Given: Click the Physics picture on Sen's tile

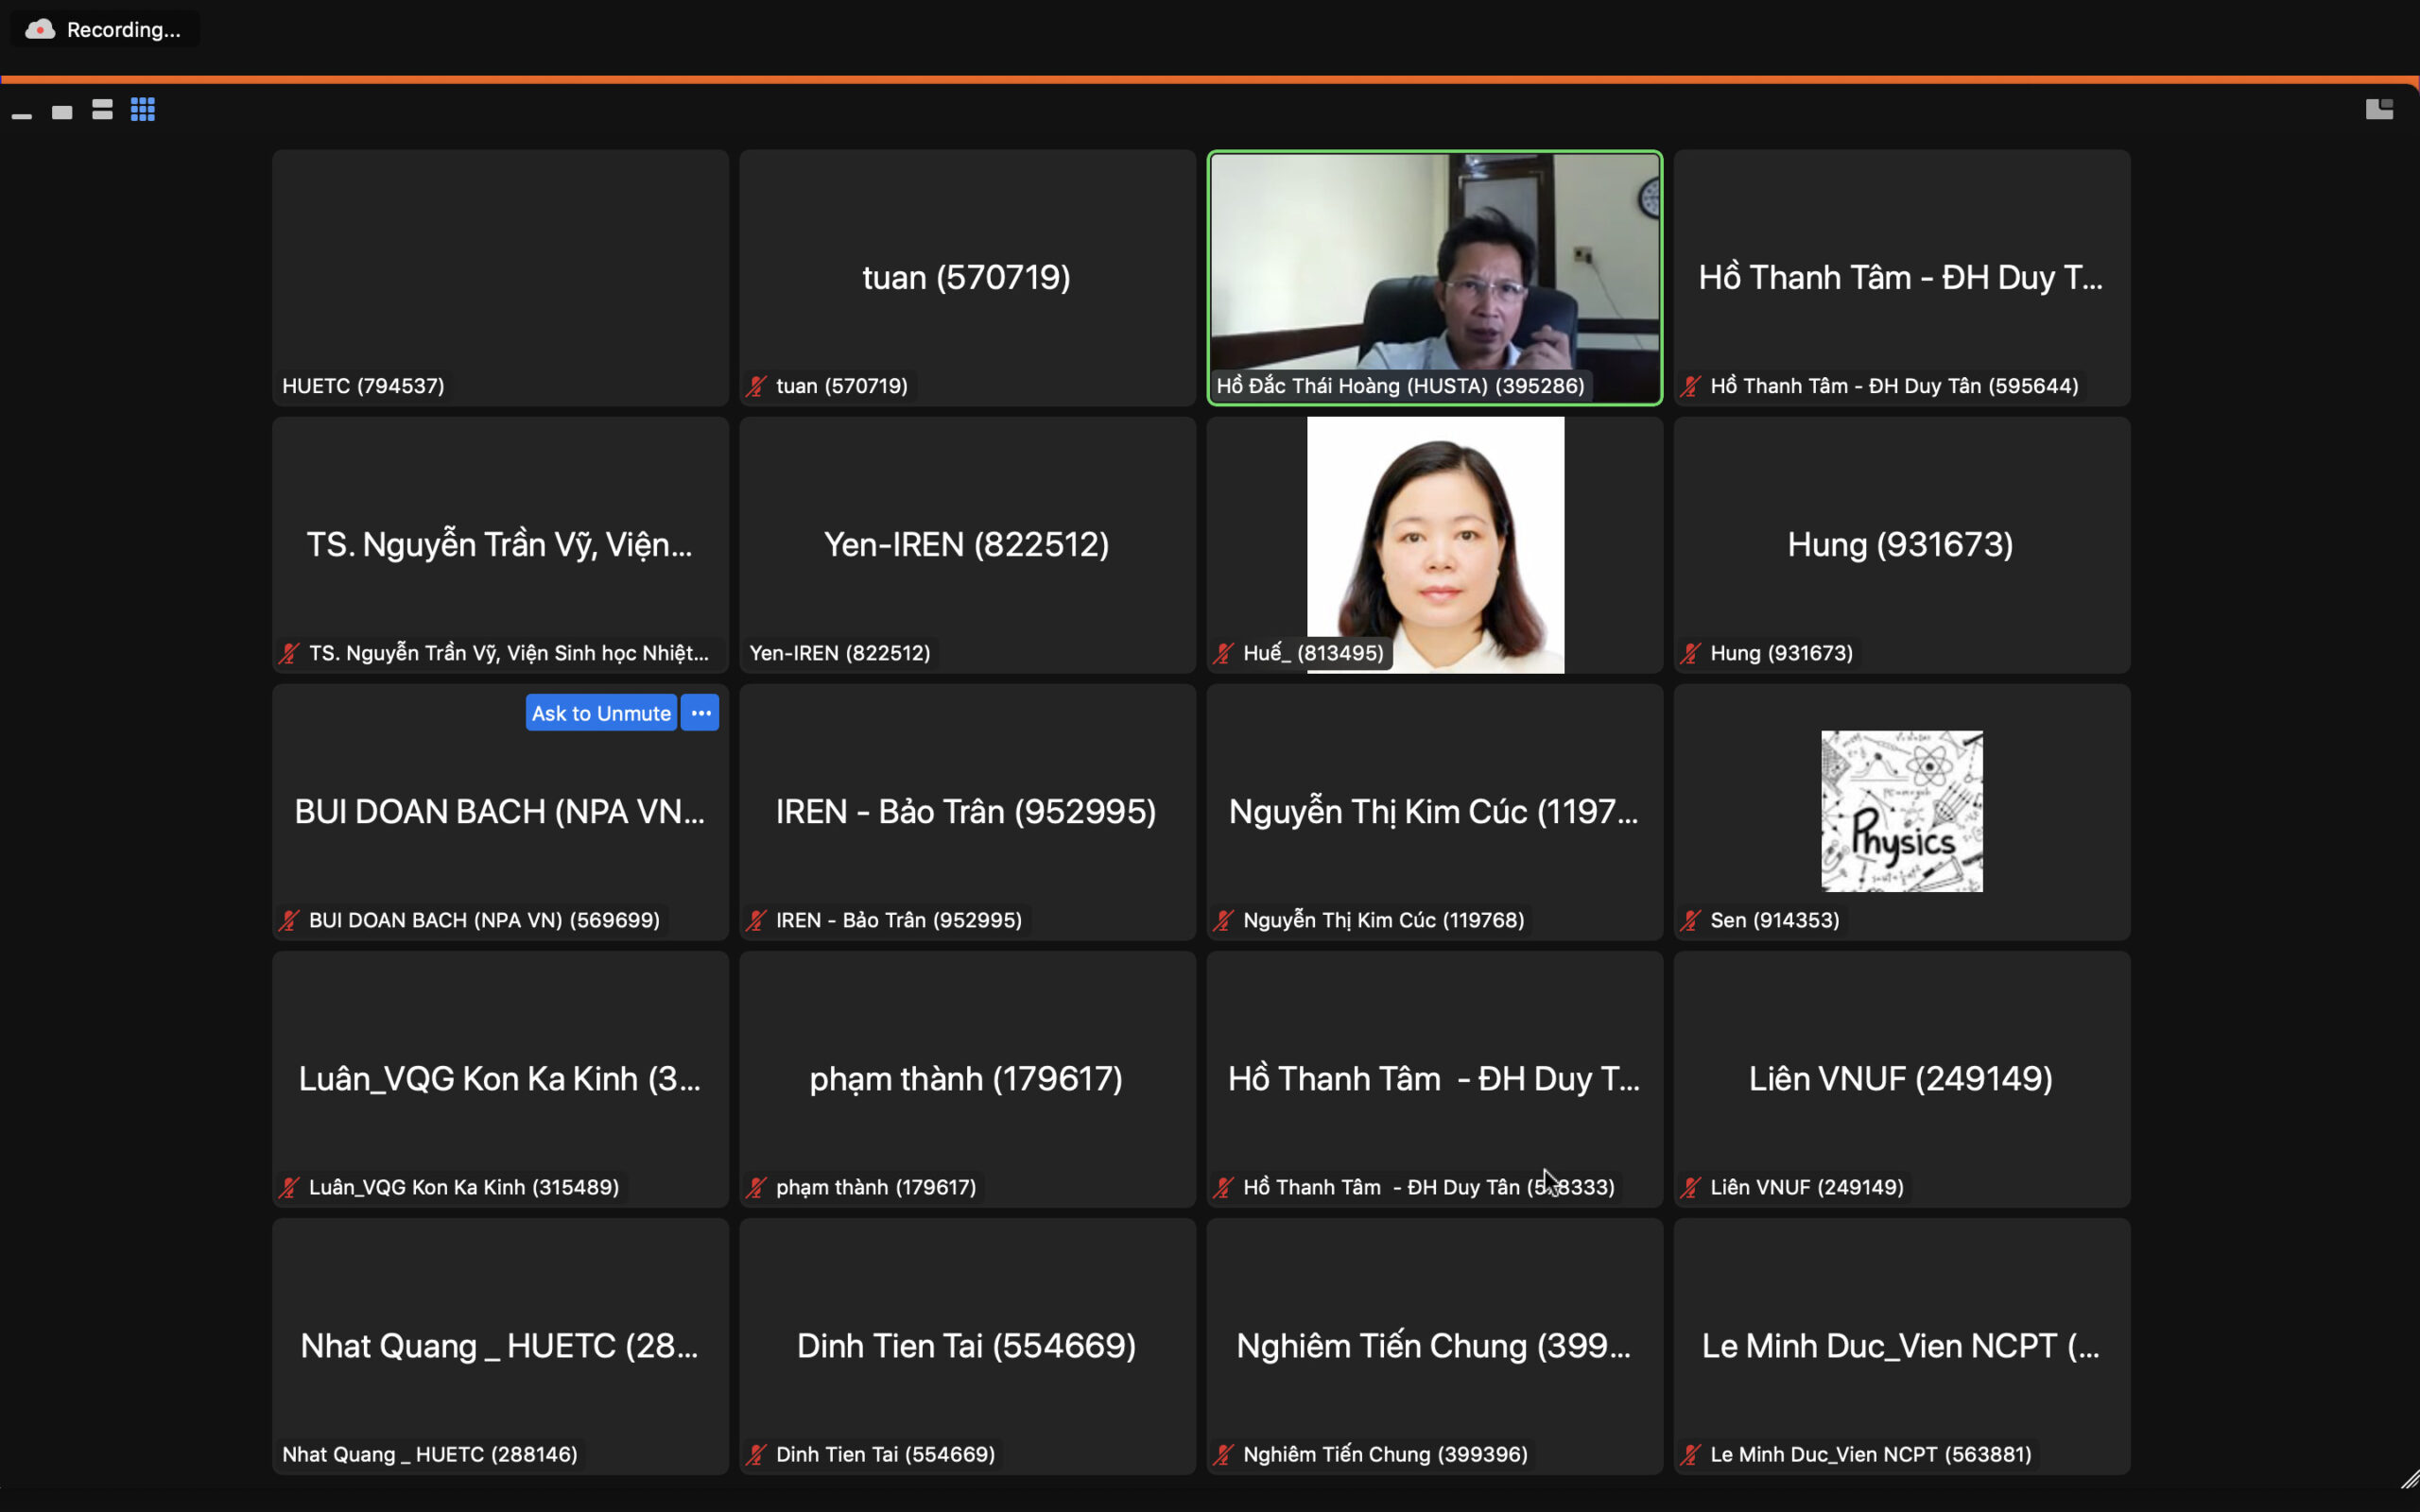Looking at the screenshot, I should (1901, 811).
